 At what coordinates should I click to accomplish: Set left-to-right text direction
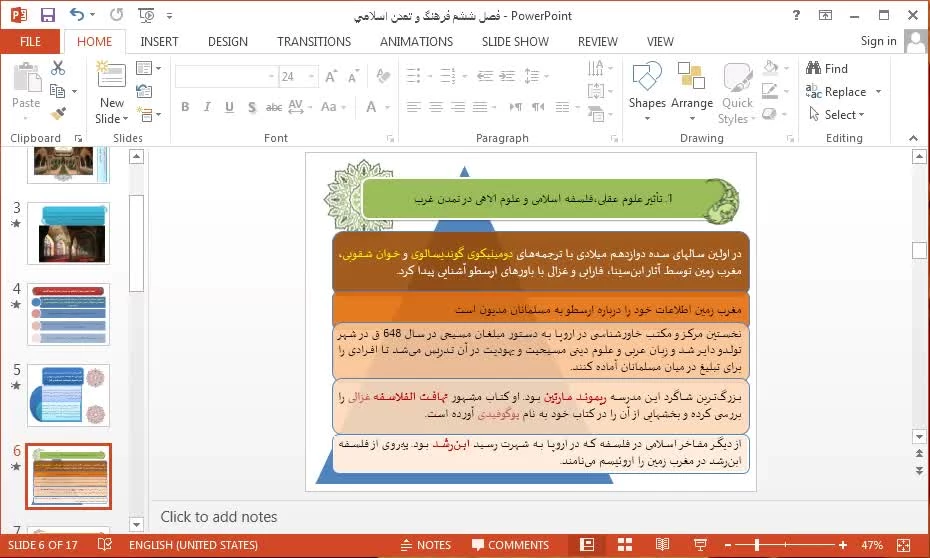click(516, 107)
